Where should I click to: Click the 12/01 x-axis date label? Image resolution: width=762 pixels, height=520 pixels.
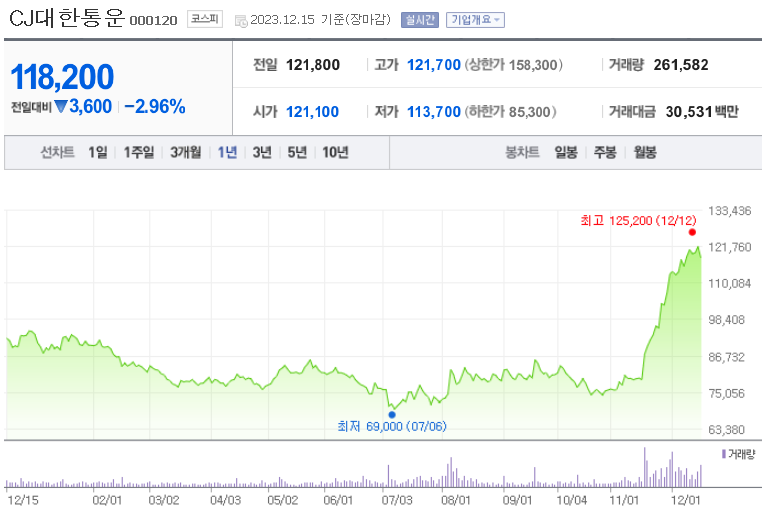[685, 500]
